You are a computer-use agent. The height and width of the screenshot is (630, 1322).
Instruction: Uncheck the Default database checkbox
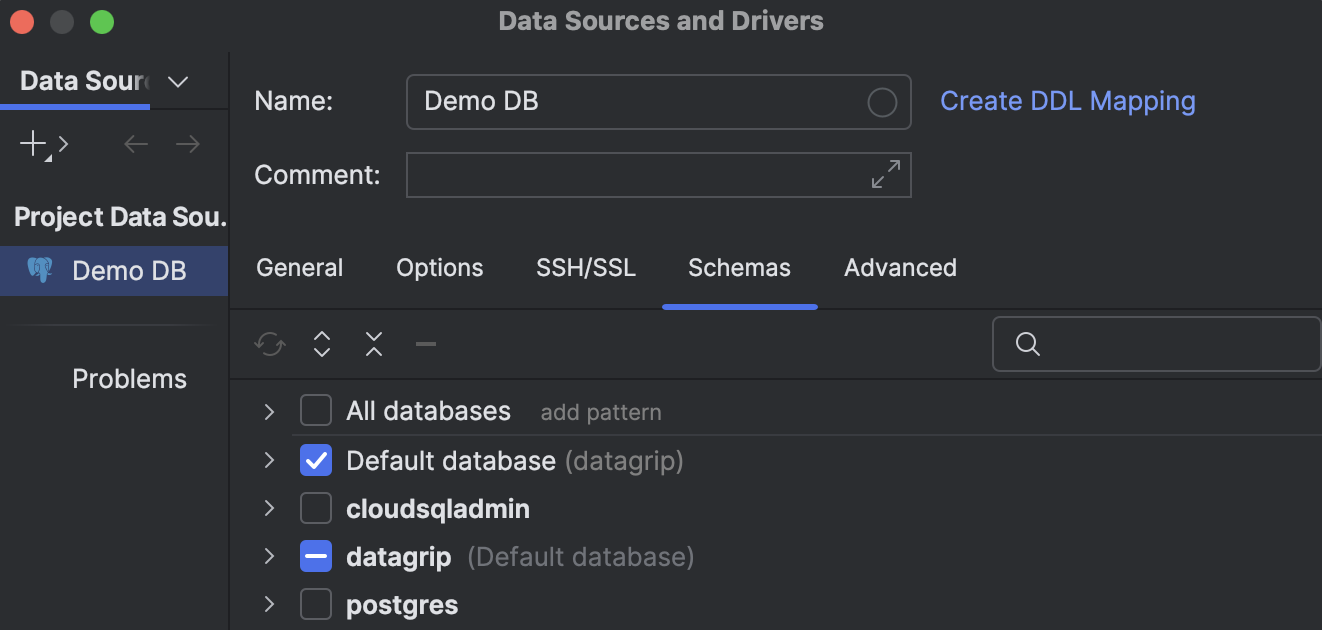click(x=316, y=460)
